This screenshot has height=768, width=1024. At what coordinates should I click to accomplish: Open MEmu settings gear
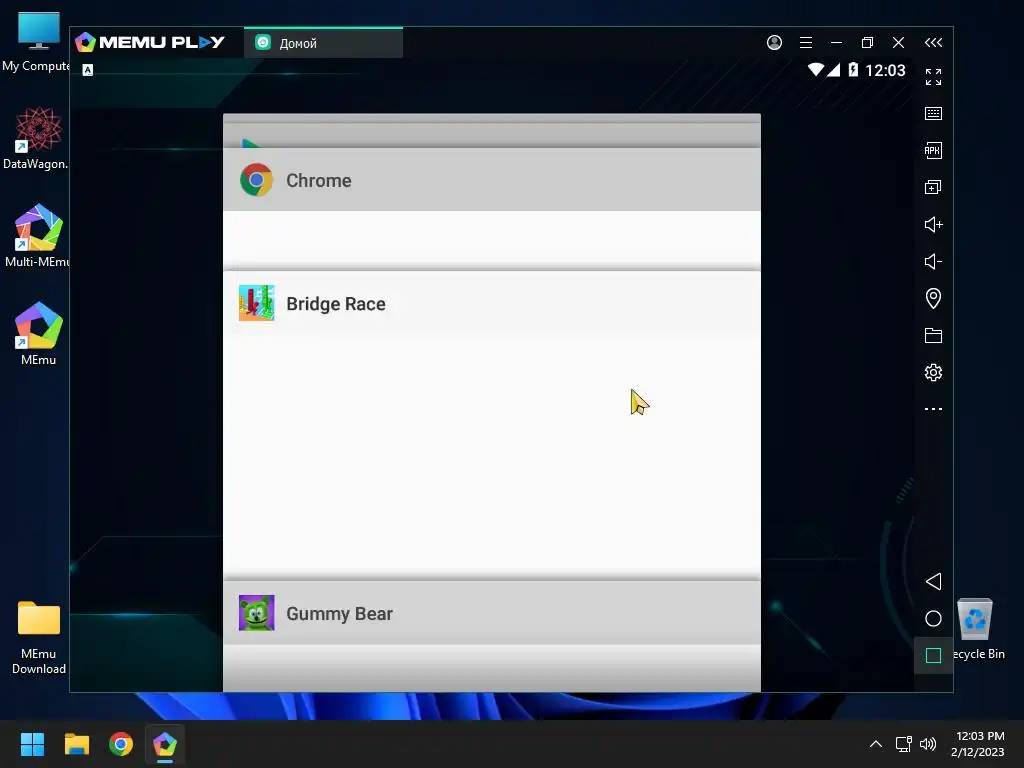(933, 372)
